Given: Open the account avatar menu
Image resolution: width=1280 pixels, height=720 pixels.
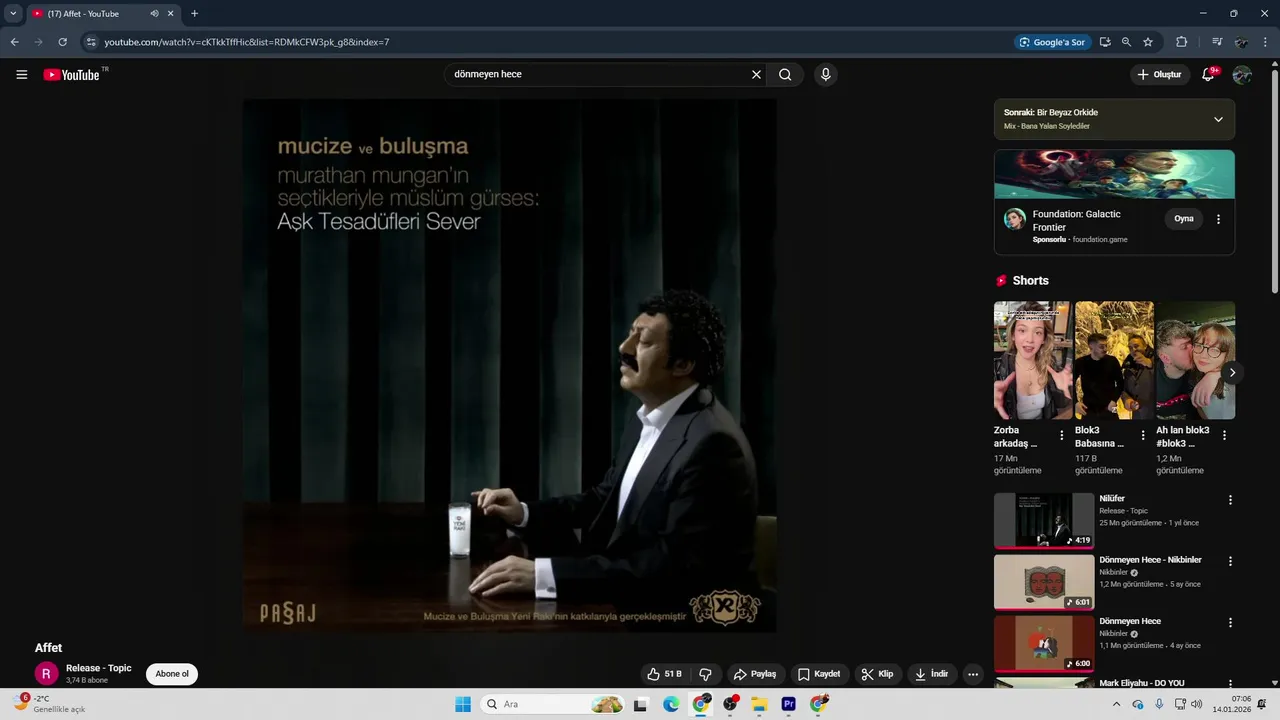Looking at the screenshot, I should [x=1242, y=75].
